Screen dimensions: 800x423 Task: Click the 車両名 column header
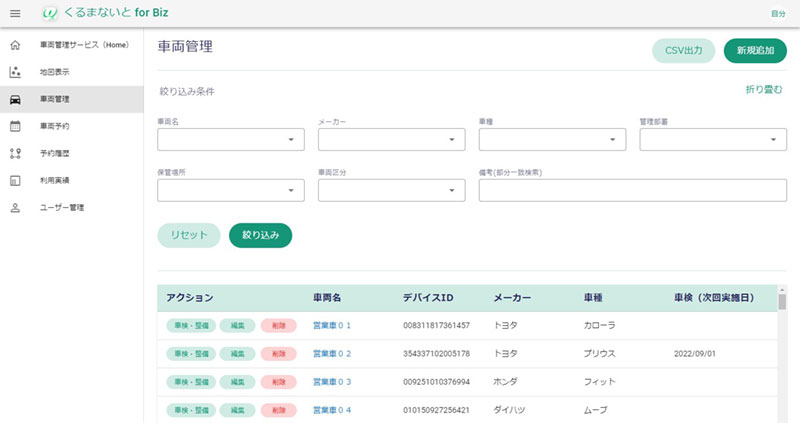pyautogui.click(x=327, y=297)
